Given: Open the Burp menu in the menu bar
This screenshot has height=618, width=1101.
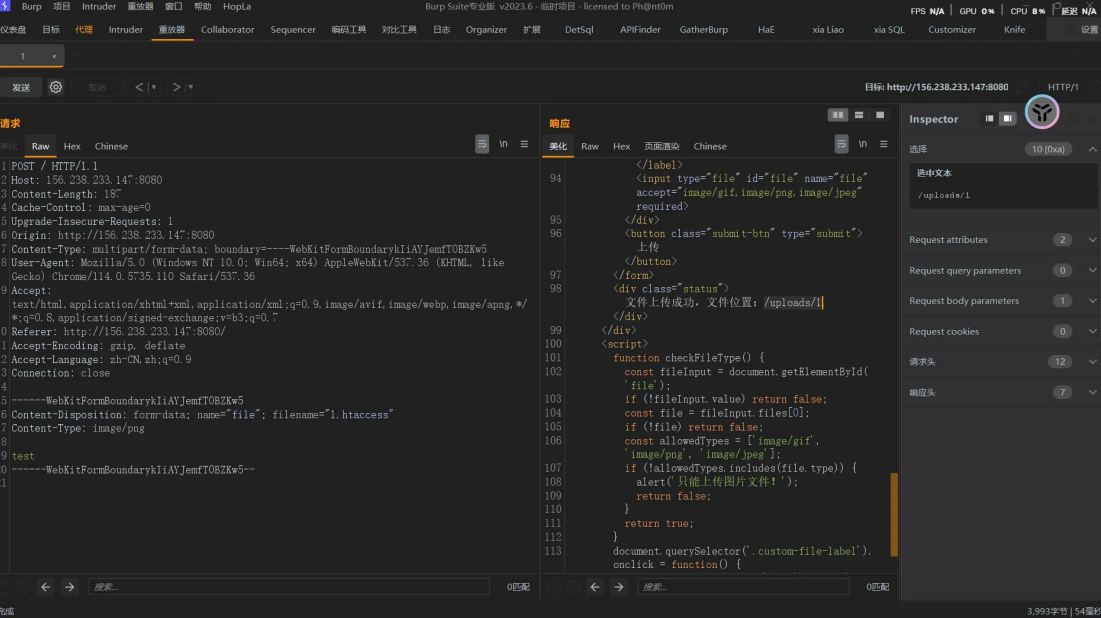Looking at the screenshot, I should [32, 7].
